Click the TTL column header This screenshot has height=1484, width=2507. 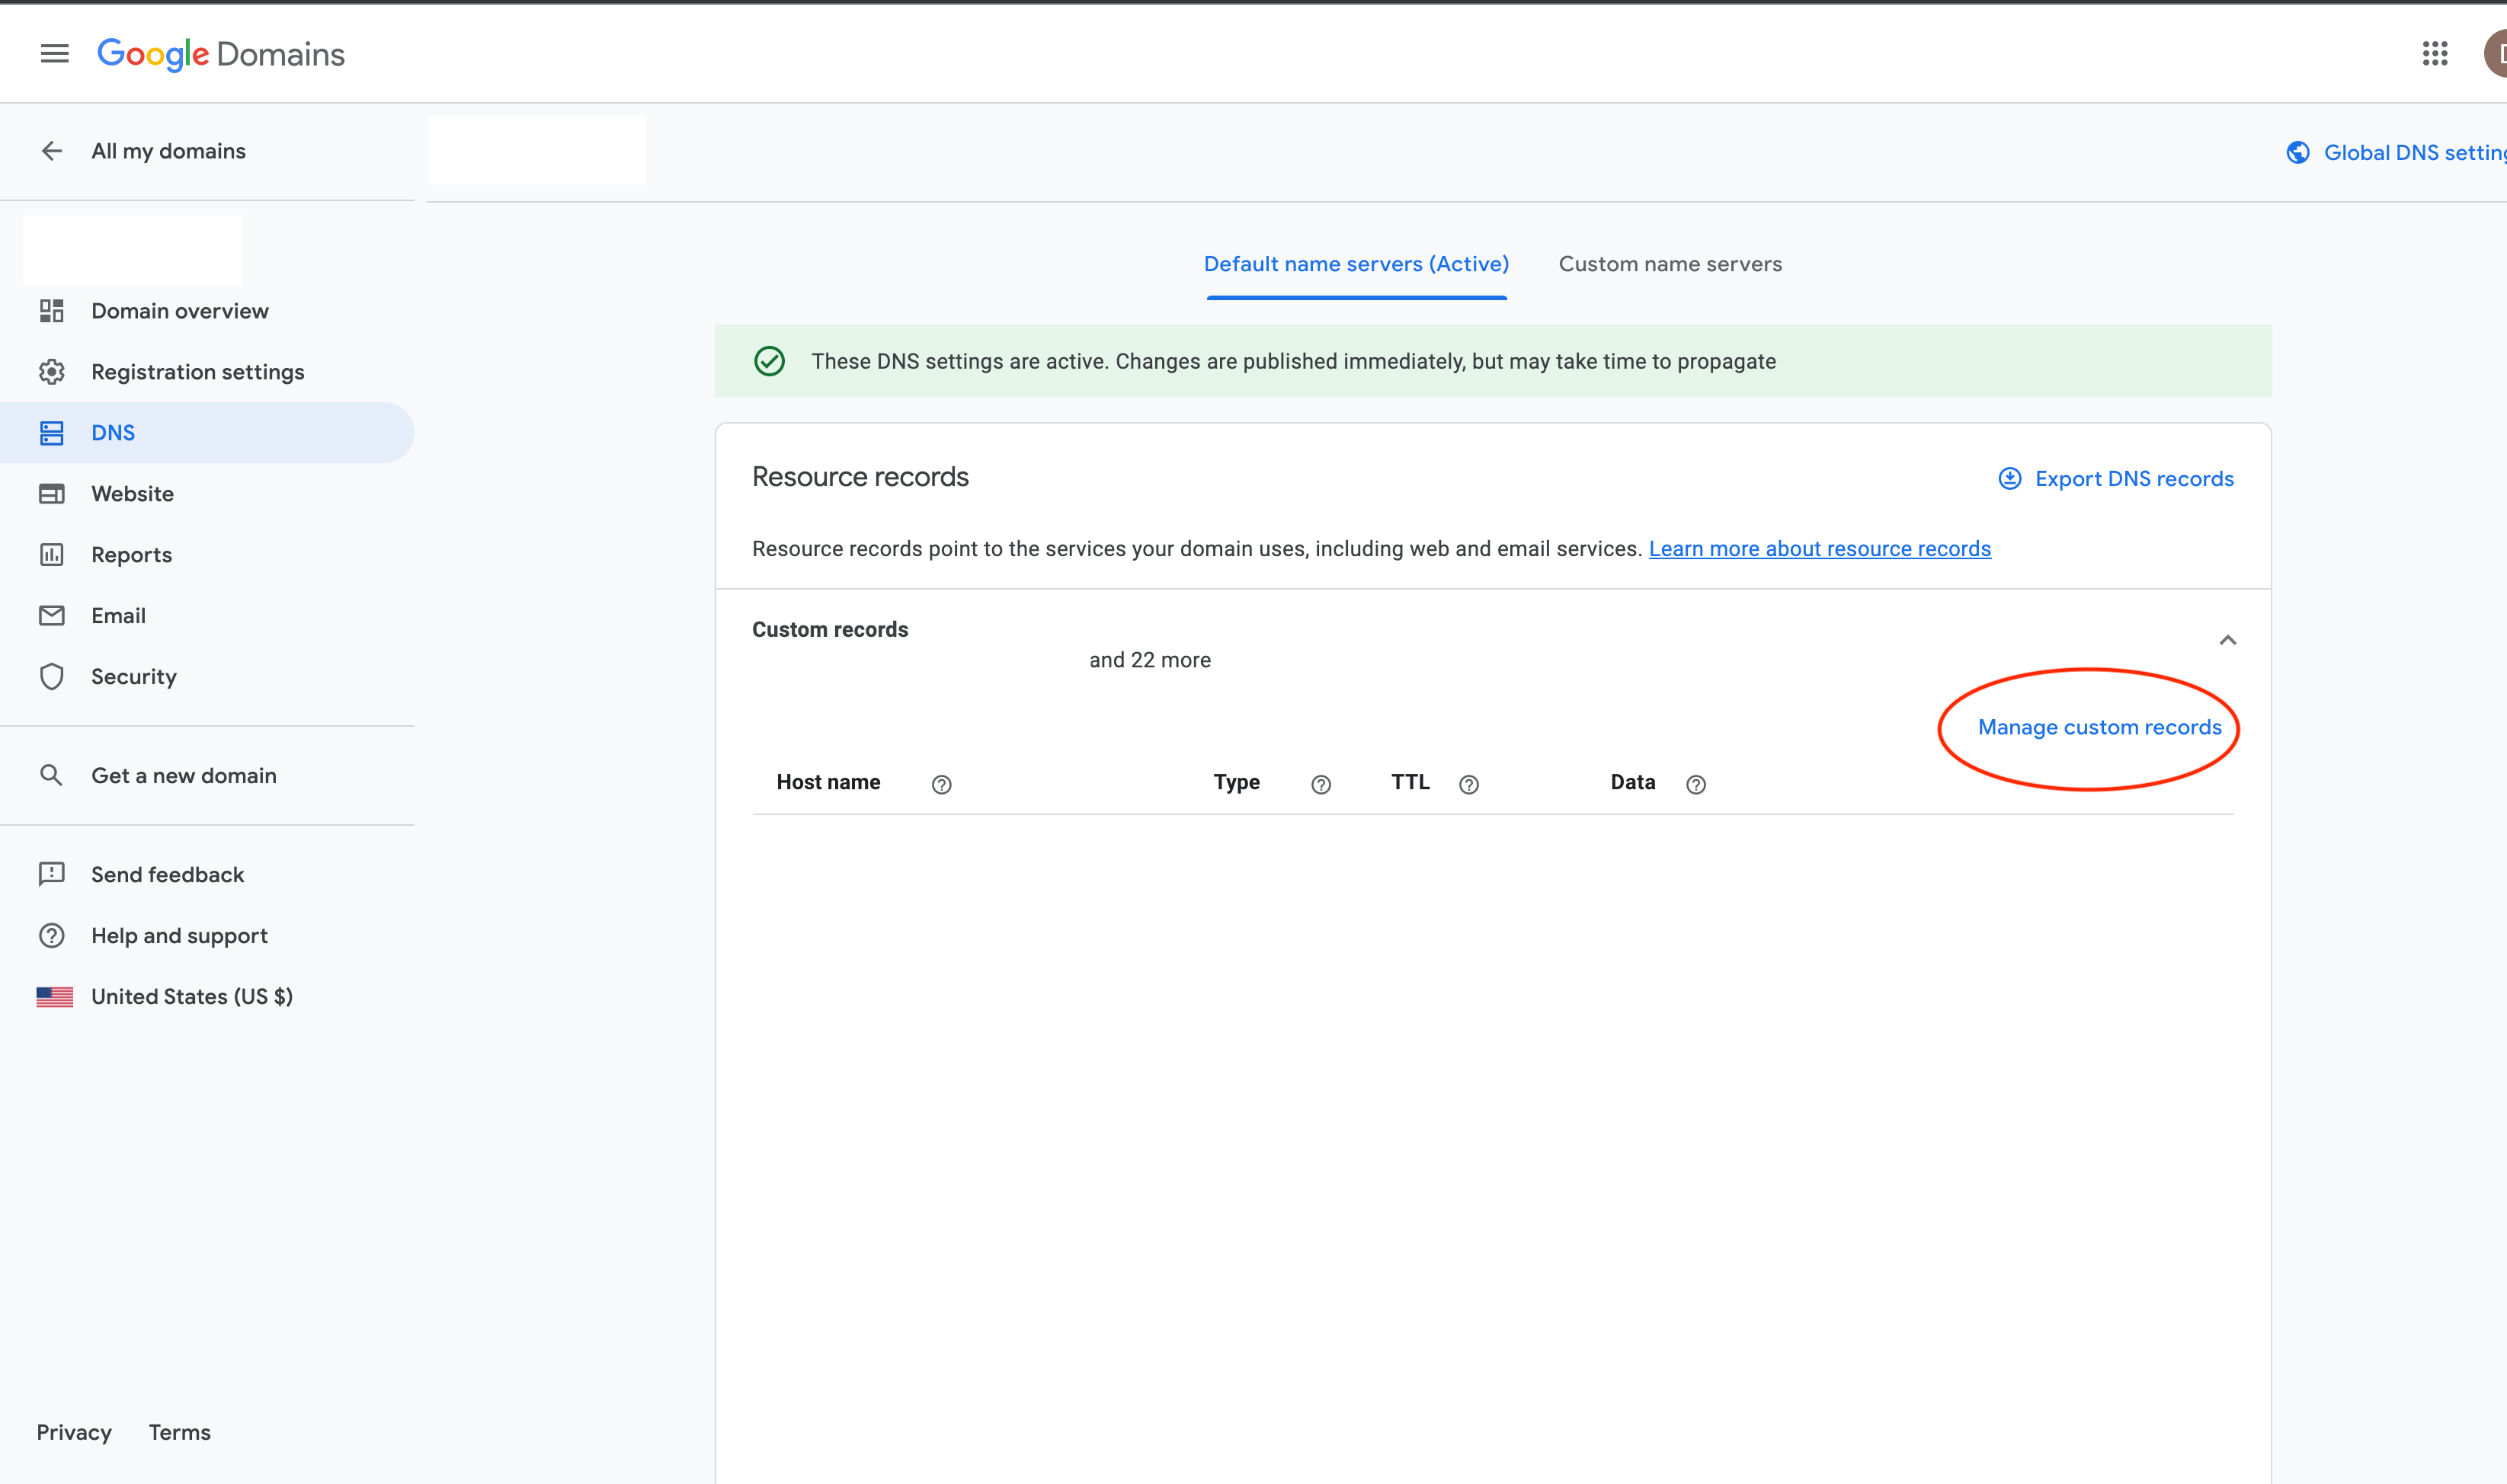tap(1410, 782)
